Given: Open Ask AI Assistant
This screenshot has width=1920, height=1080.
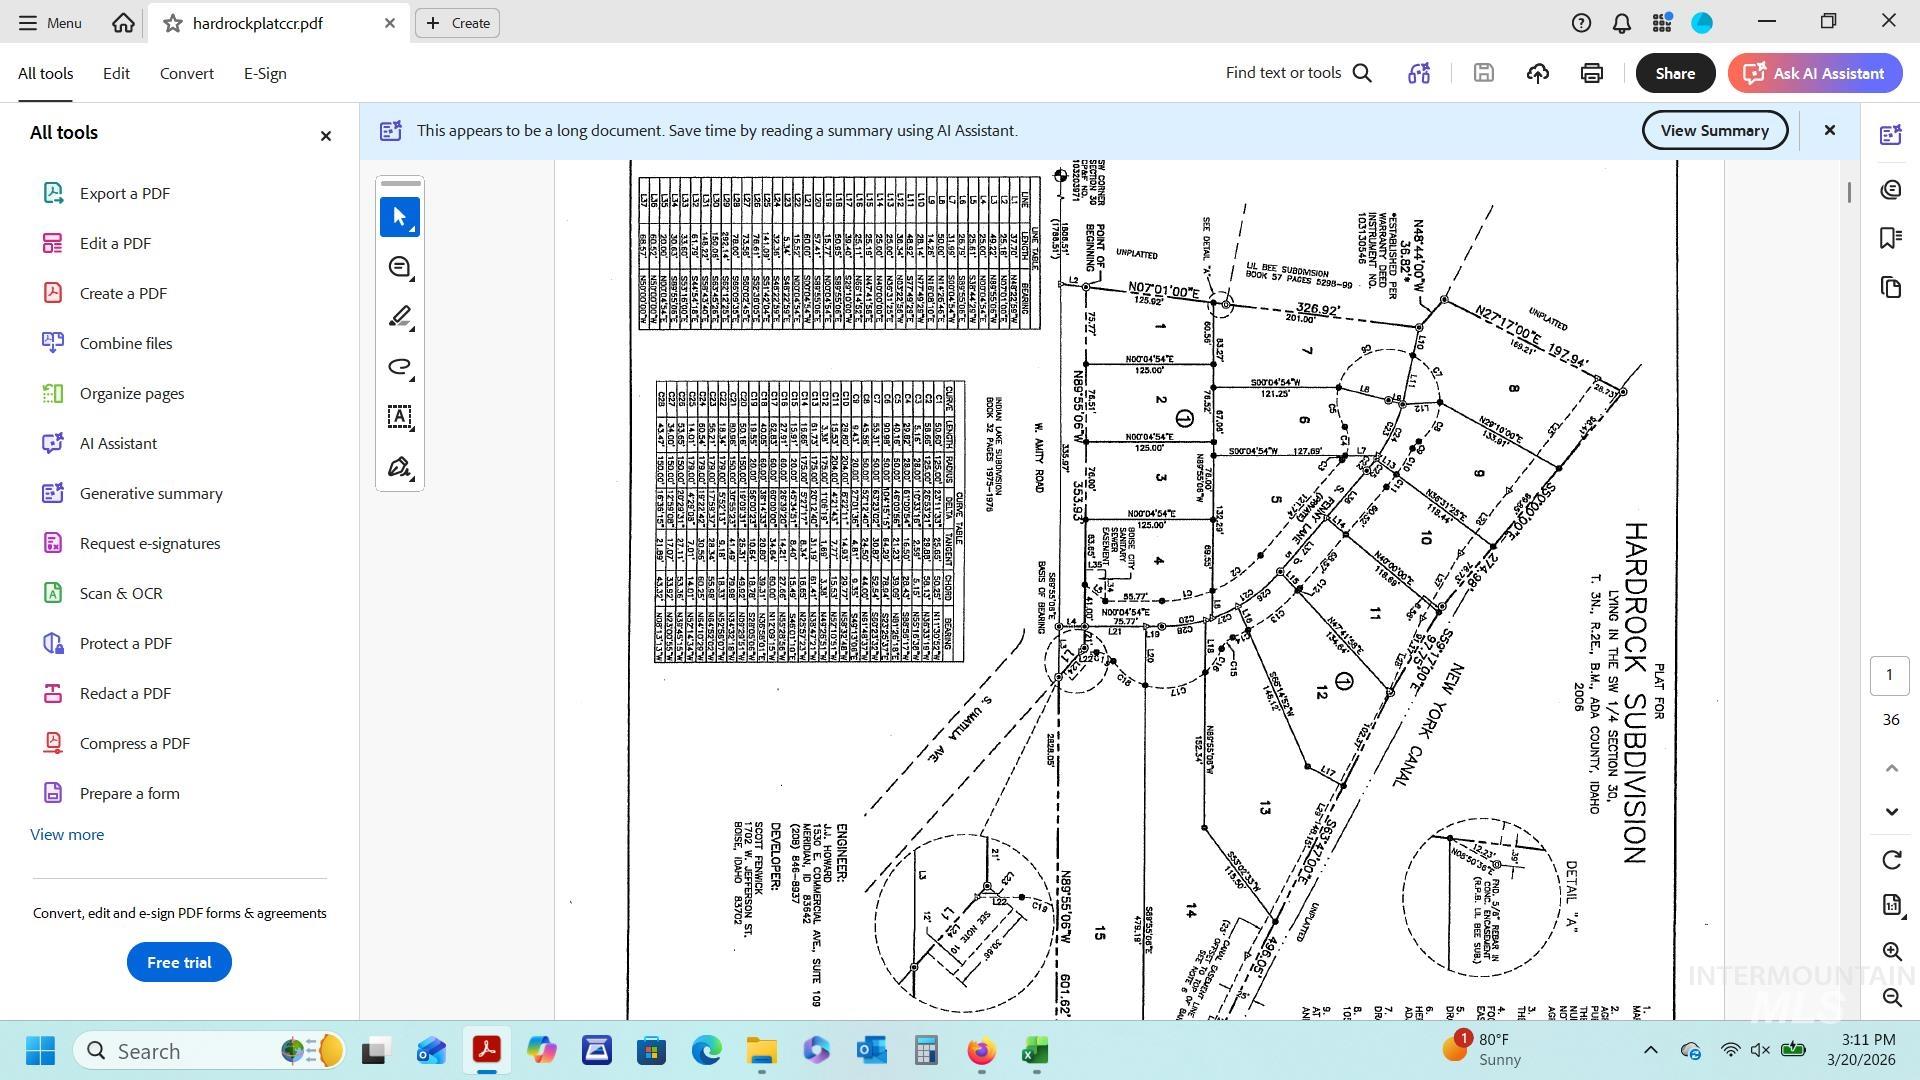Looking at the screenshot, I should coord(1814,72).
